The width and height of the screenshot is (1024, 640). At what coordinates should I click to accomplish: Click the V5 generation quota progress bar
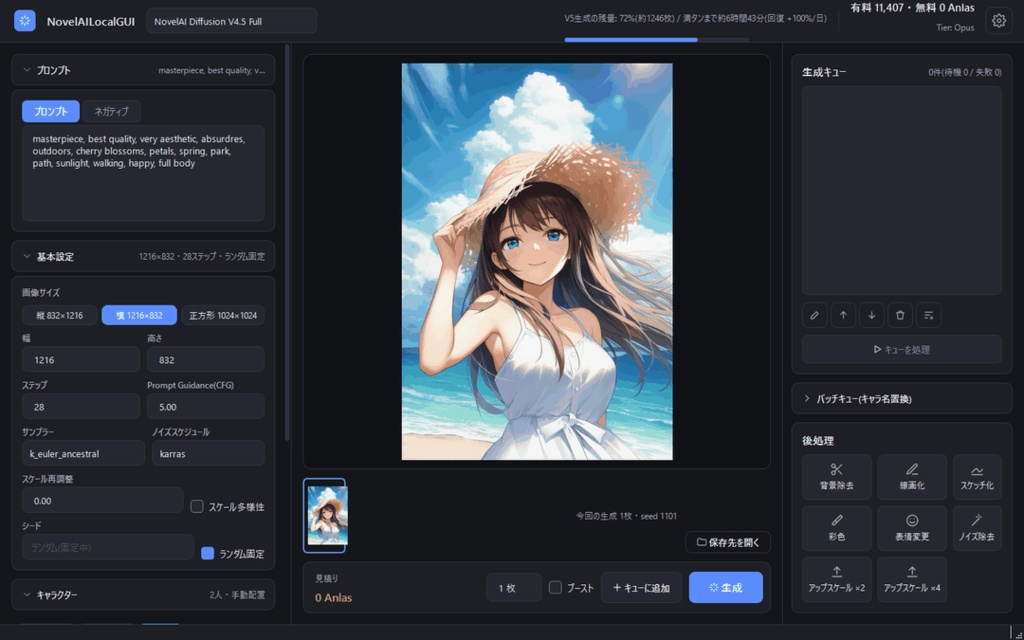(657, 40)
